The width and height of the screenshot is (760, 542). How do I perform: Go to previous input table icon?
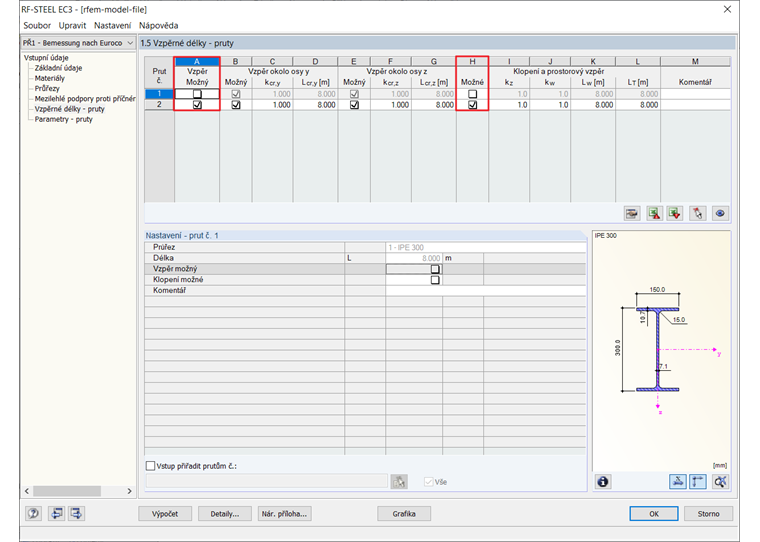(56, 513)
